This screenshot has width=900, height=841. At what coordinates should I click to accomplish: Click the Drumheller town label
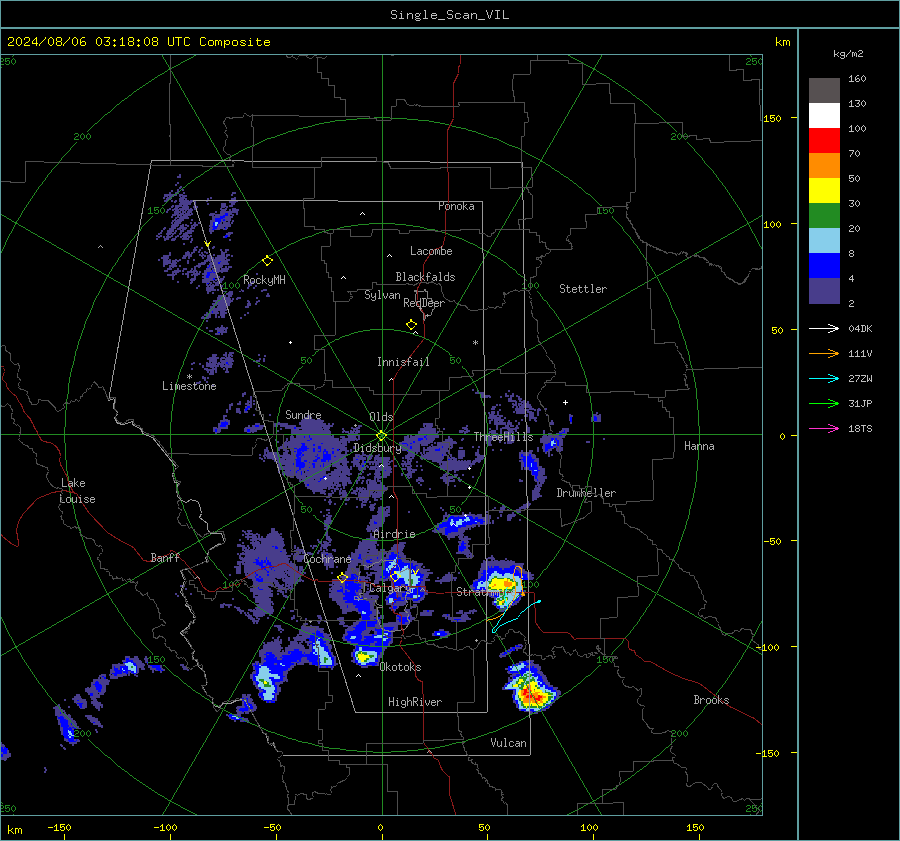coord(586,493)
